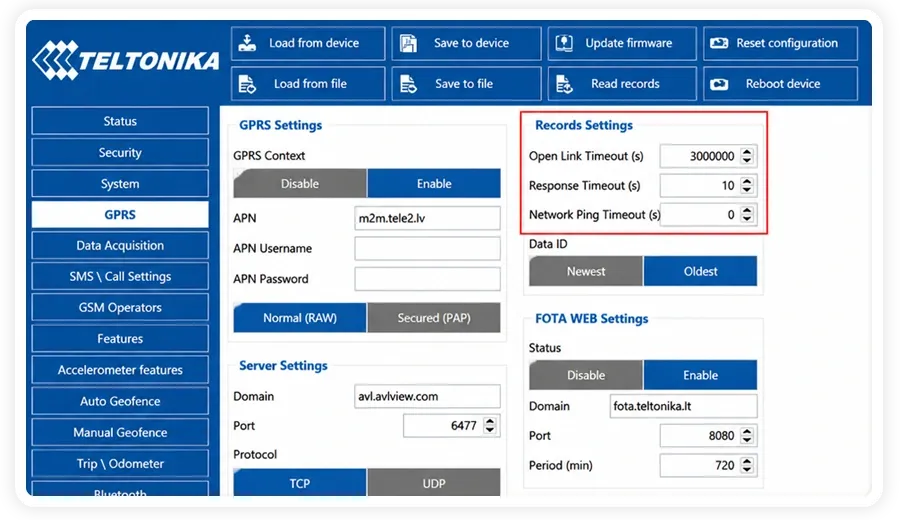Click Read records button text
The image size is (900, 520).
tap(625, 84)
